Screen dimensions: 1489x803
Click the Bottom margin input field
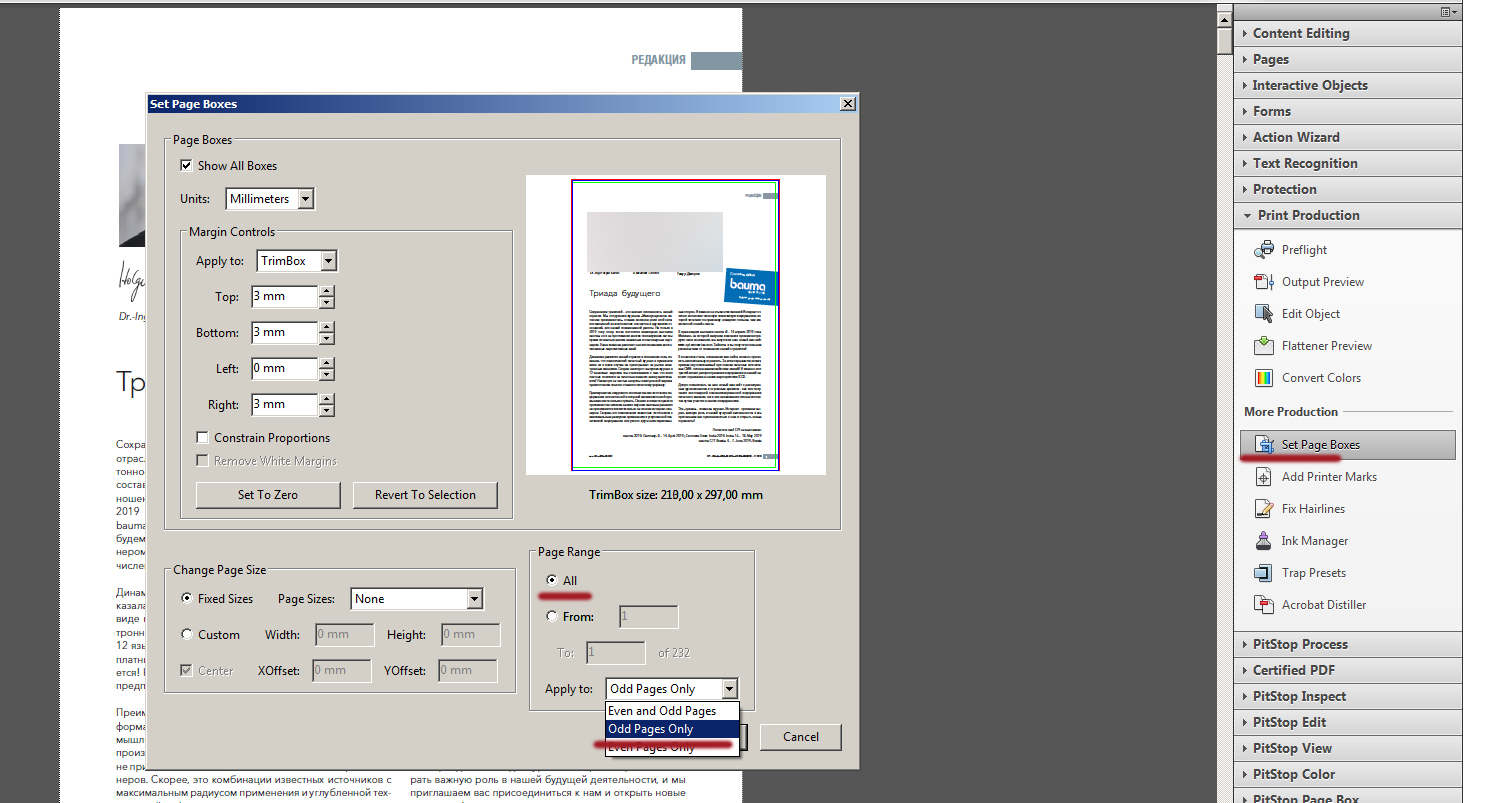(x=284, y=333)
